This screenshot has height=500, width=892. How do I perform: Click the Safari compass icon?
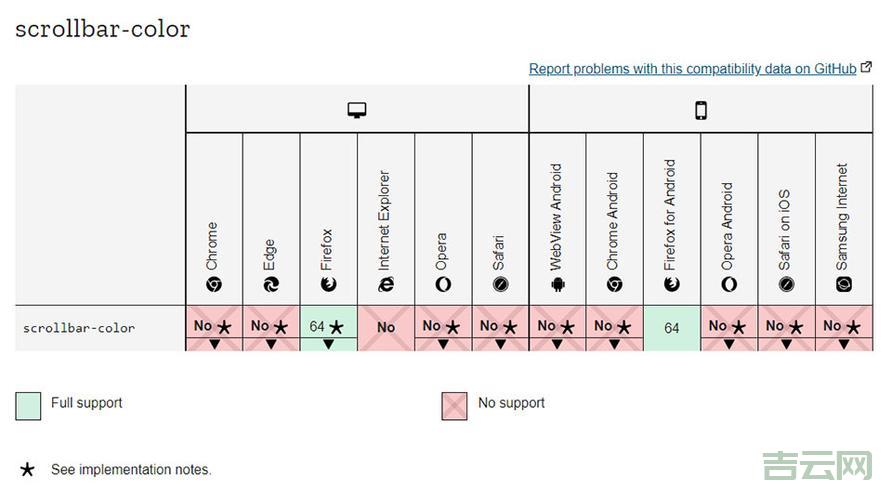point(500,285)
